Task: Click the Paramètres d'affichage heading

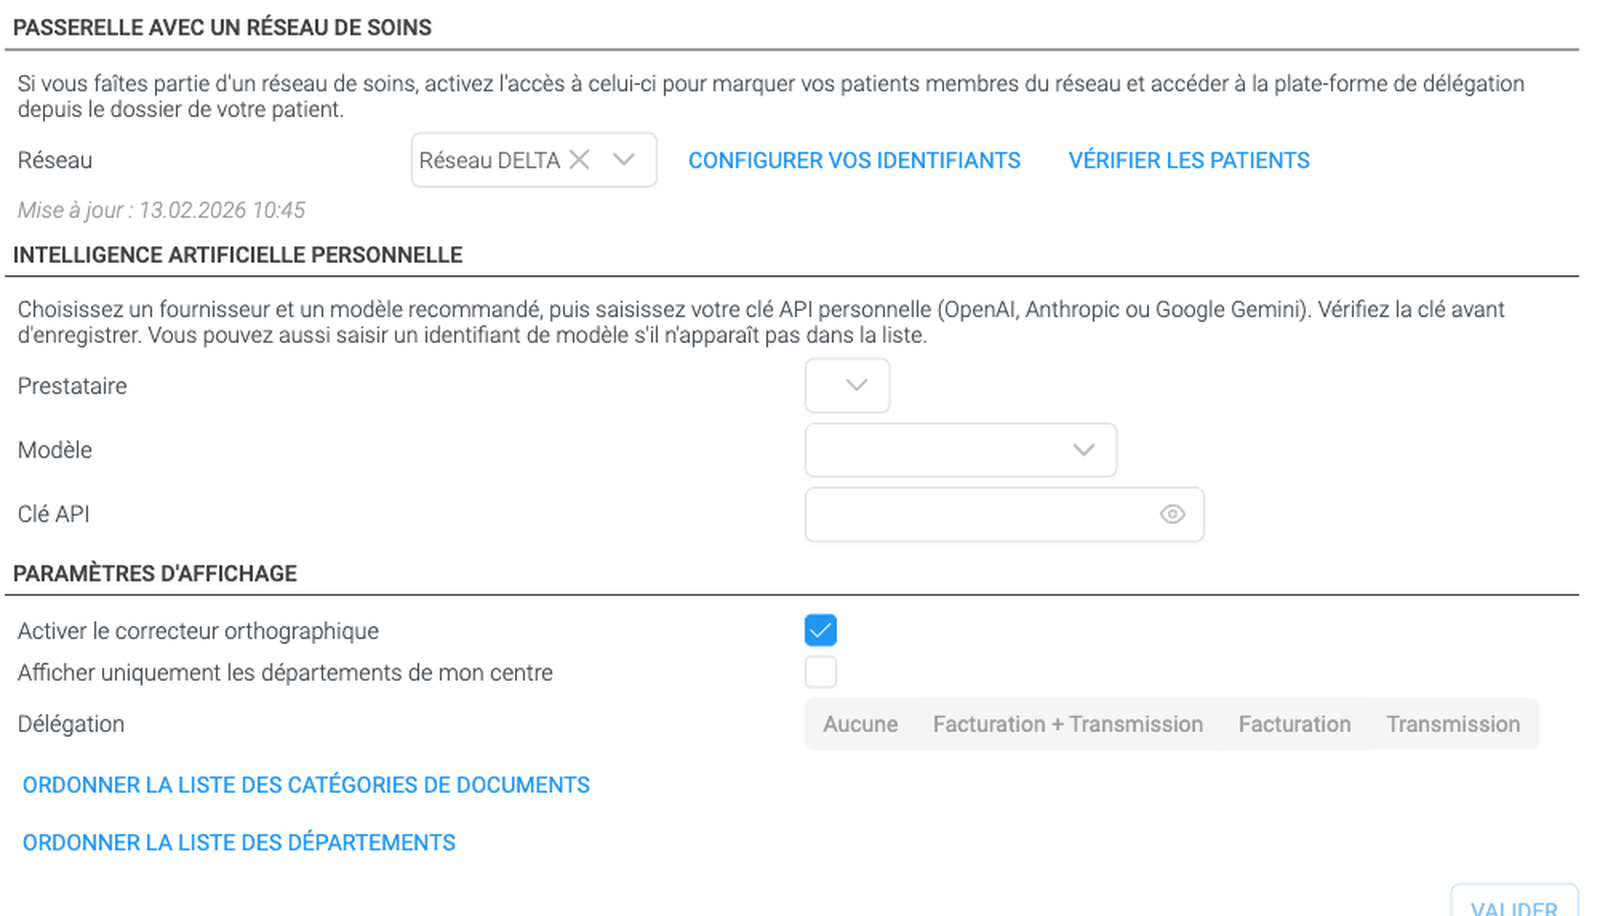Action: click(155, 574)
